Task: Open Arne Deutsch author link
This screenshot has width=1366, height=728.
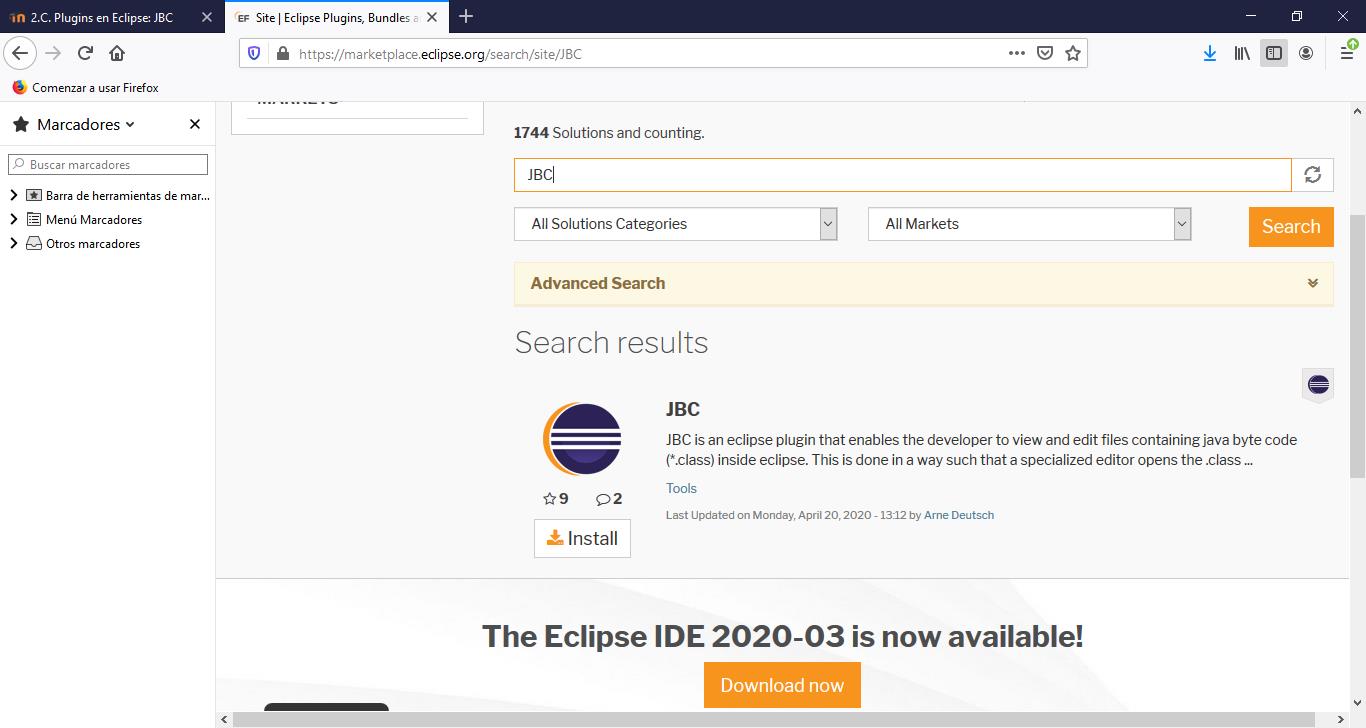Action: (x=959, y=515)
